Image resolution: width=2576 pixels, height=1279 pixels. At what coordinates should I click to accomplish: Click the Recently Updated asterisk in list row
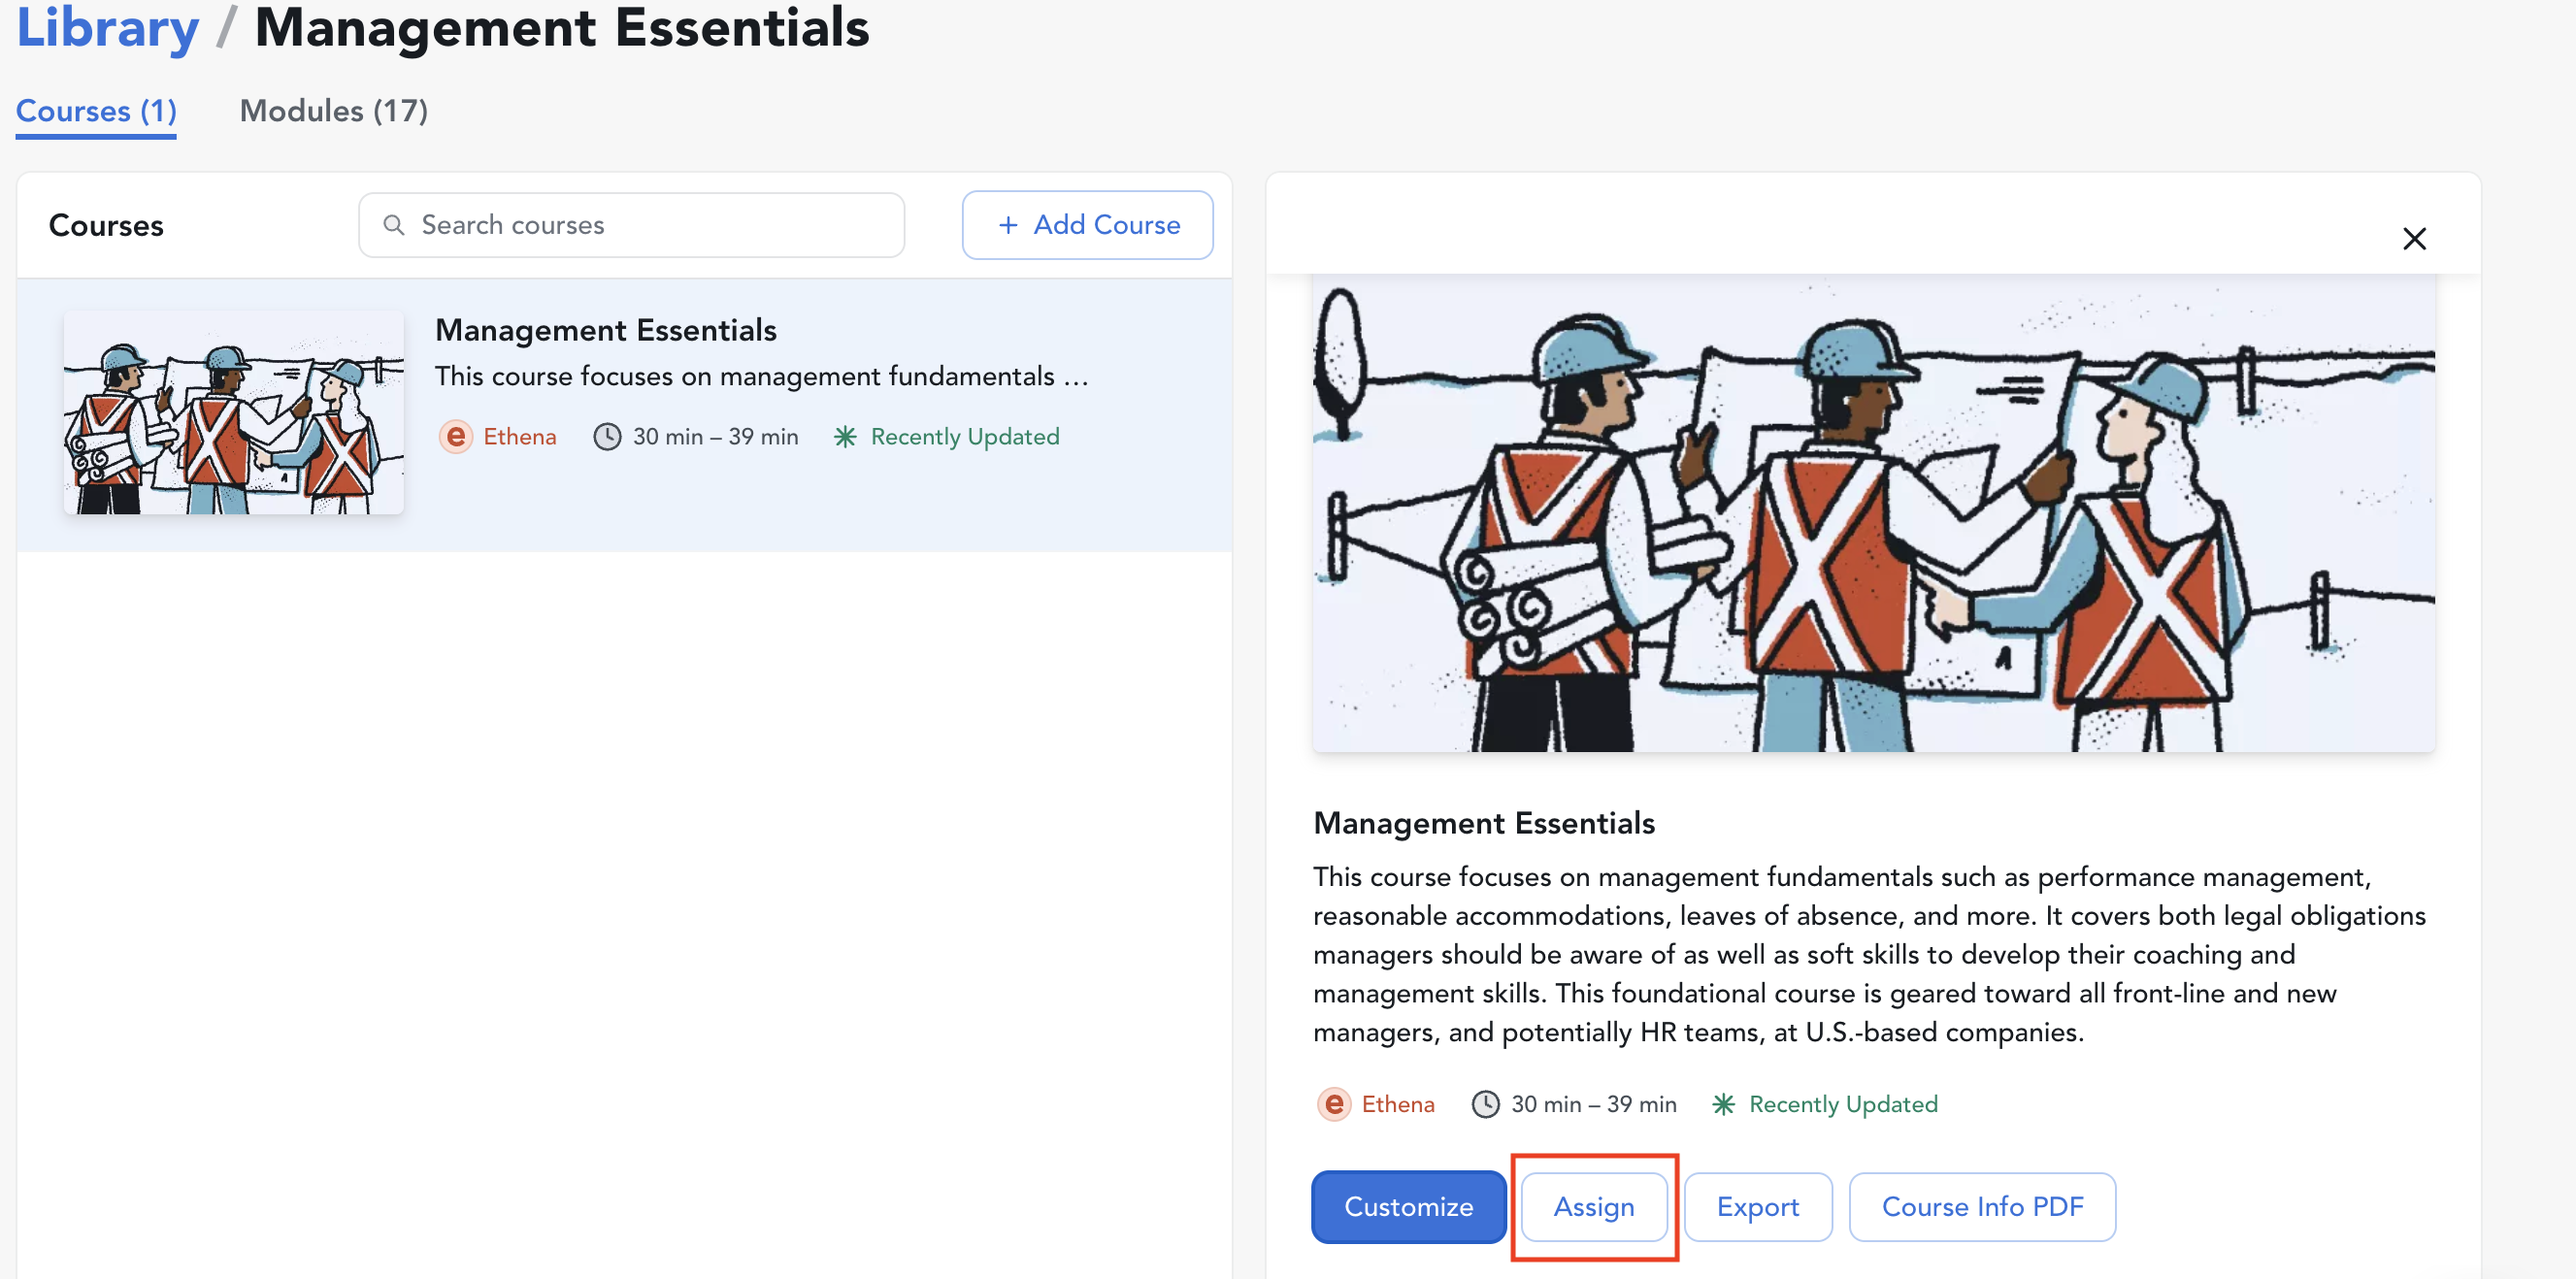click(845, 437)
